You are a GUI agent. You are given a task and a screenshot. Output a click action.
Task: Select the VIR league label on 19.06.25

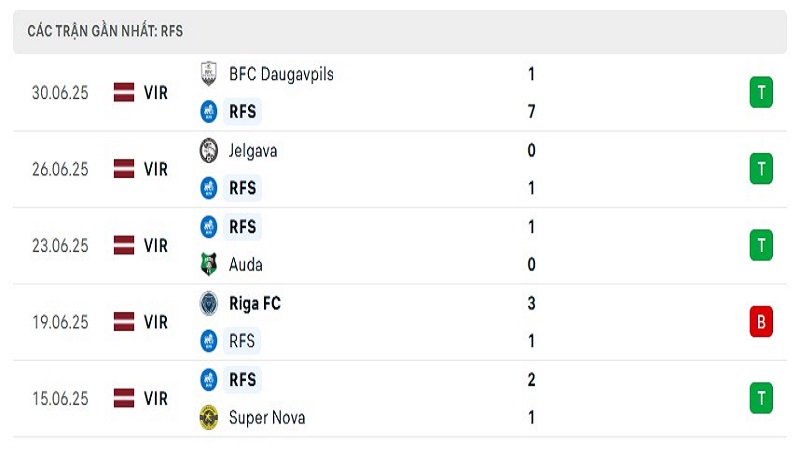click(x=156, y=322)
